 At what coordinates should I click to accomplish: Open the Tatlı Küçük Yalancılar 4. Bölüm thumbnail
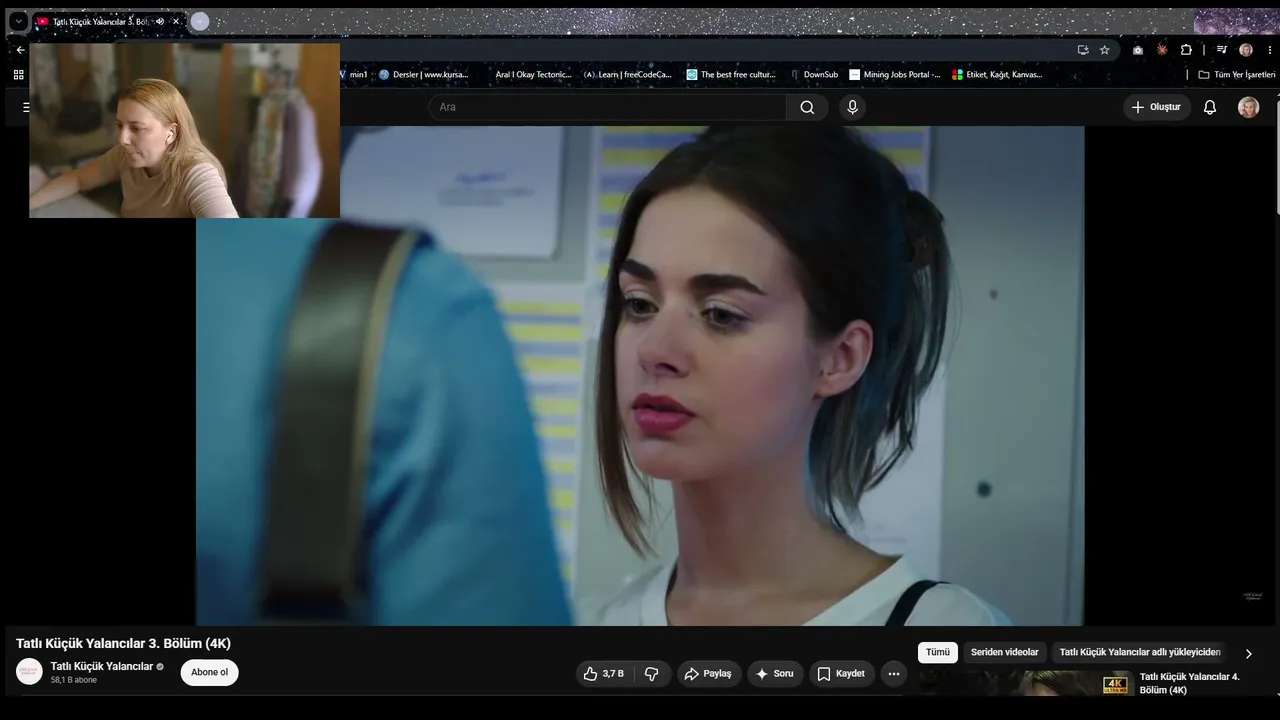1026,684
